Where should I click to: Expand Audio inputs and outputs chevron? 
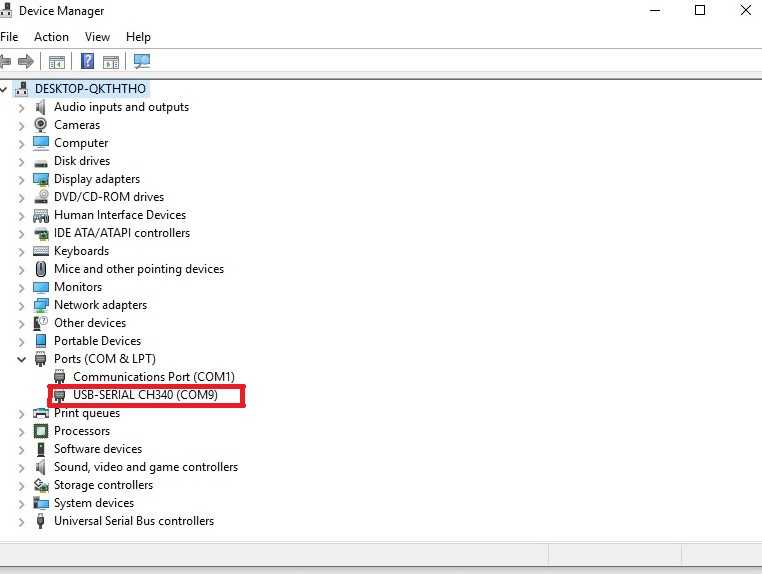coord(21,108)
